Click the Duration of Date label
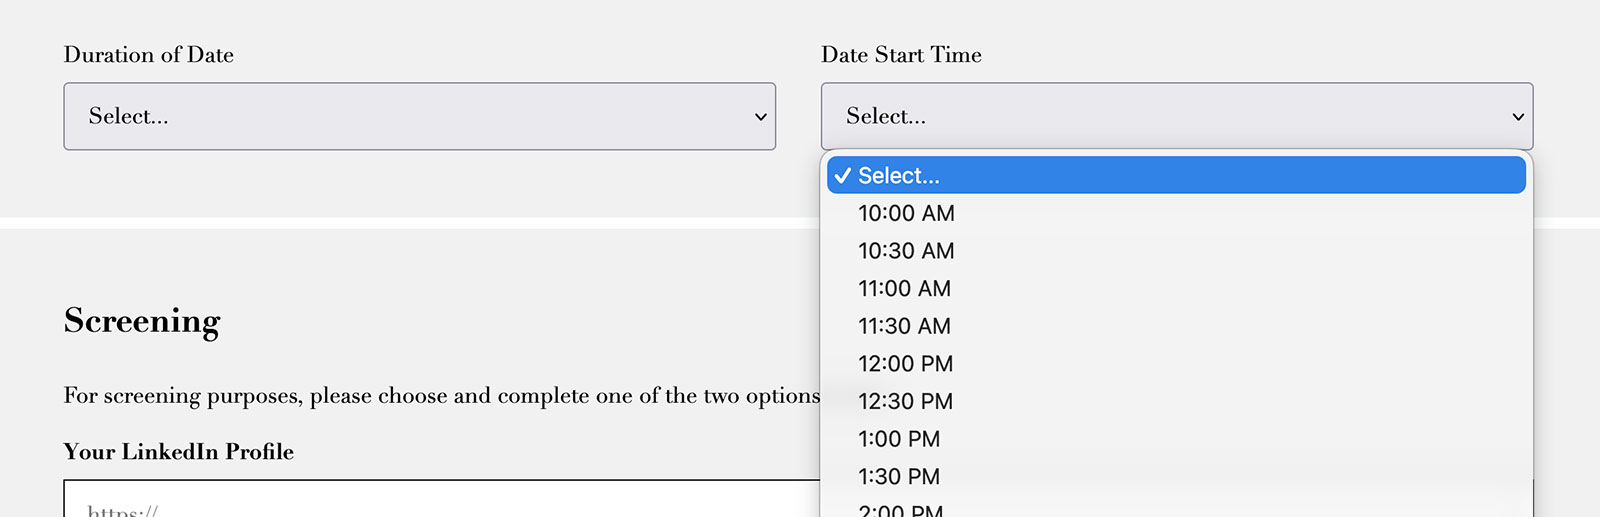Image resolution: width=1600 pixels, height=517 pixels. [149, 55]
